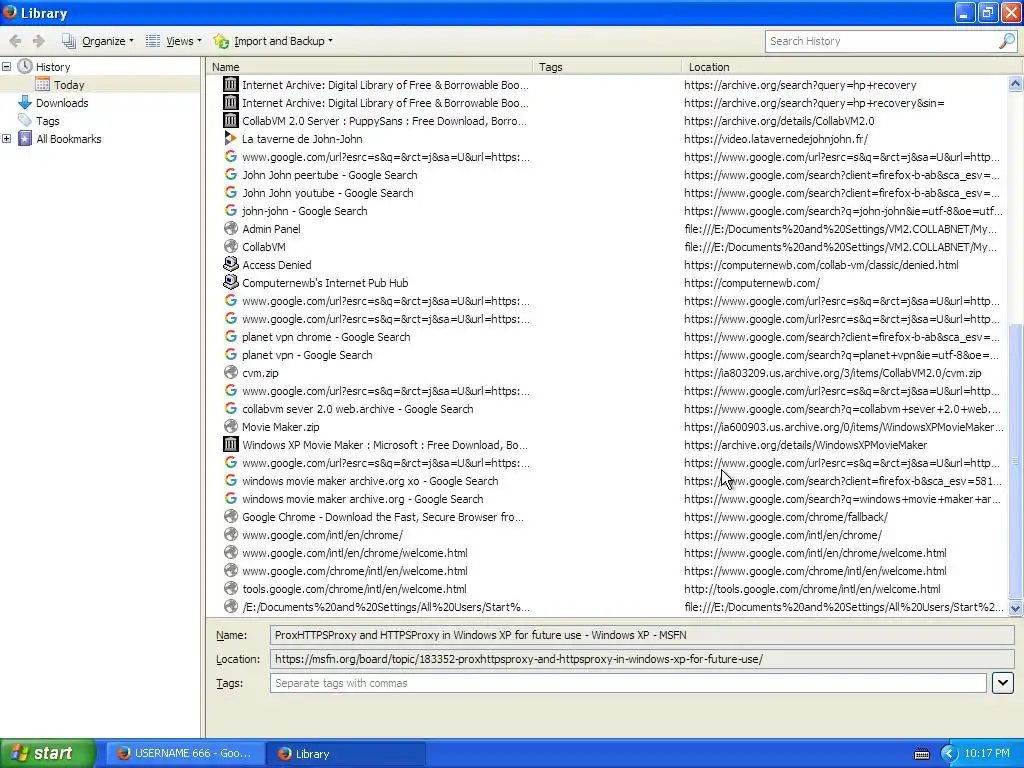Select the /E:/Documents%20and%20Settings/All%20Users row
Image resolution: width=1024 pixels, height=768 pixels.
(x=607, y=607)
